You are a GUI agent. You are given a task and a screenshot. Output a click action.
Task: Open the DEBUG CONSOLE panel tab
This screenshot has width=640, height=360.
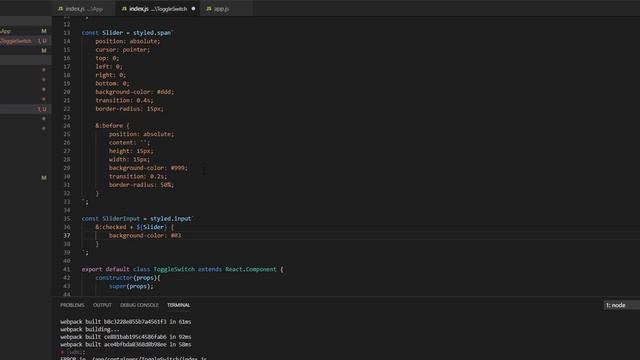click(139, 305)
